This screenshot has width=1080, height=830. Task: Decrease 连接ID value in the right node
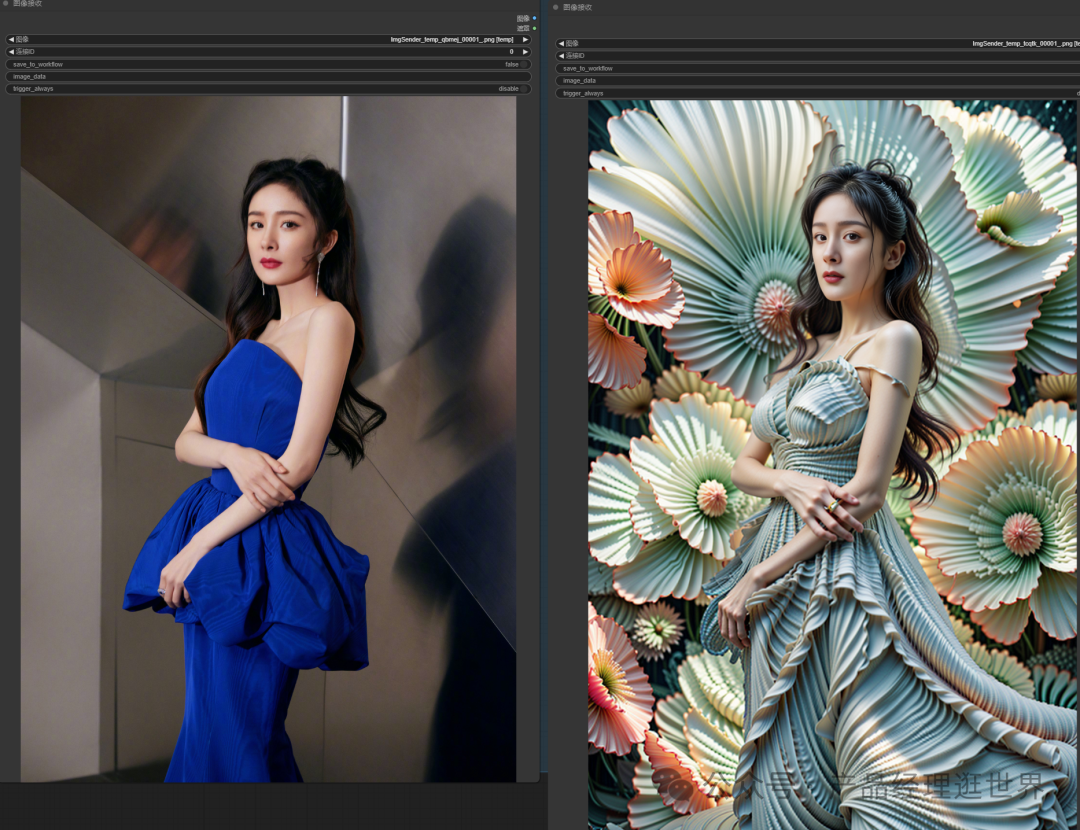pyautogui.click(x=561, y=56)
